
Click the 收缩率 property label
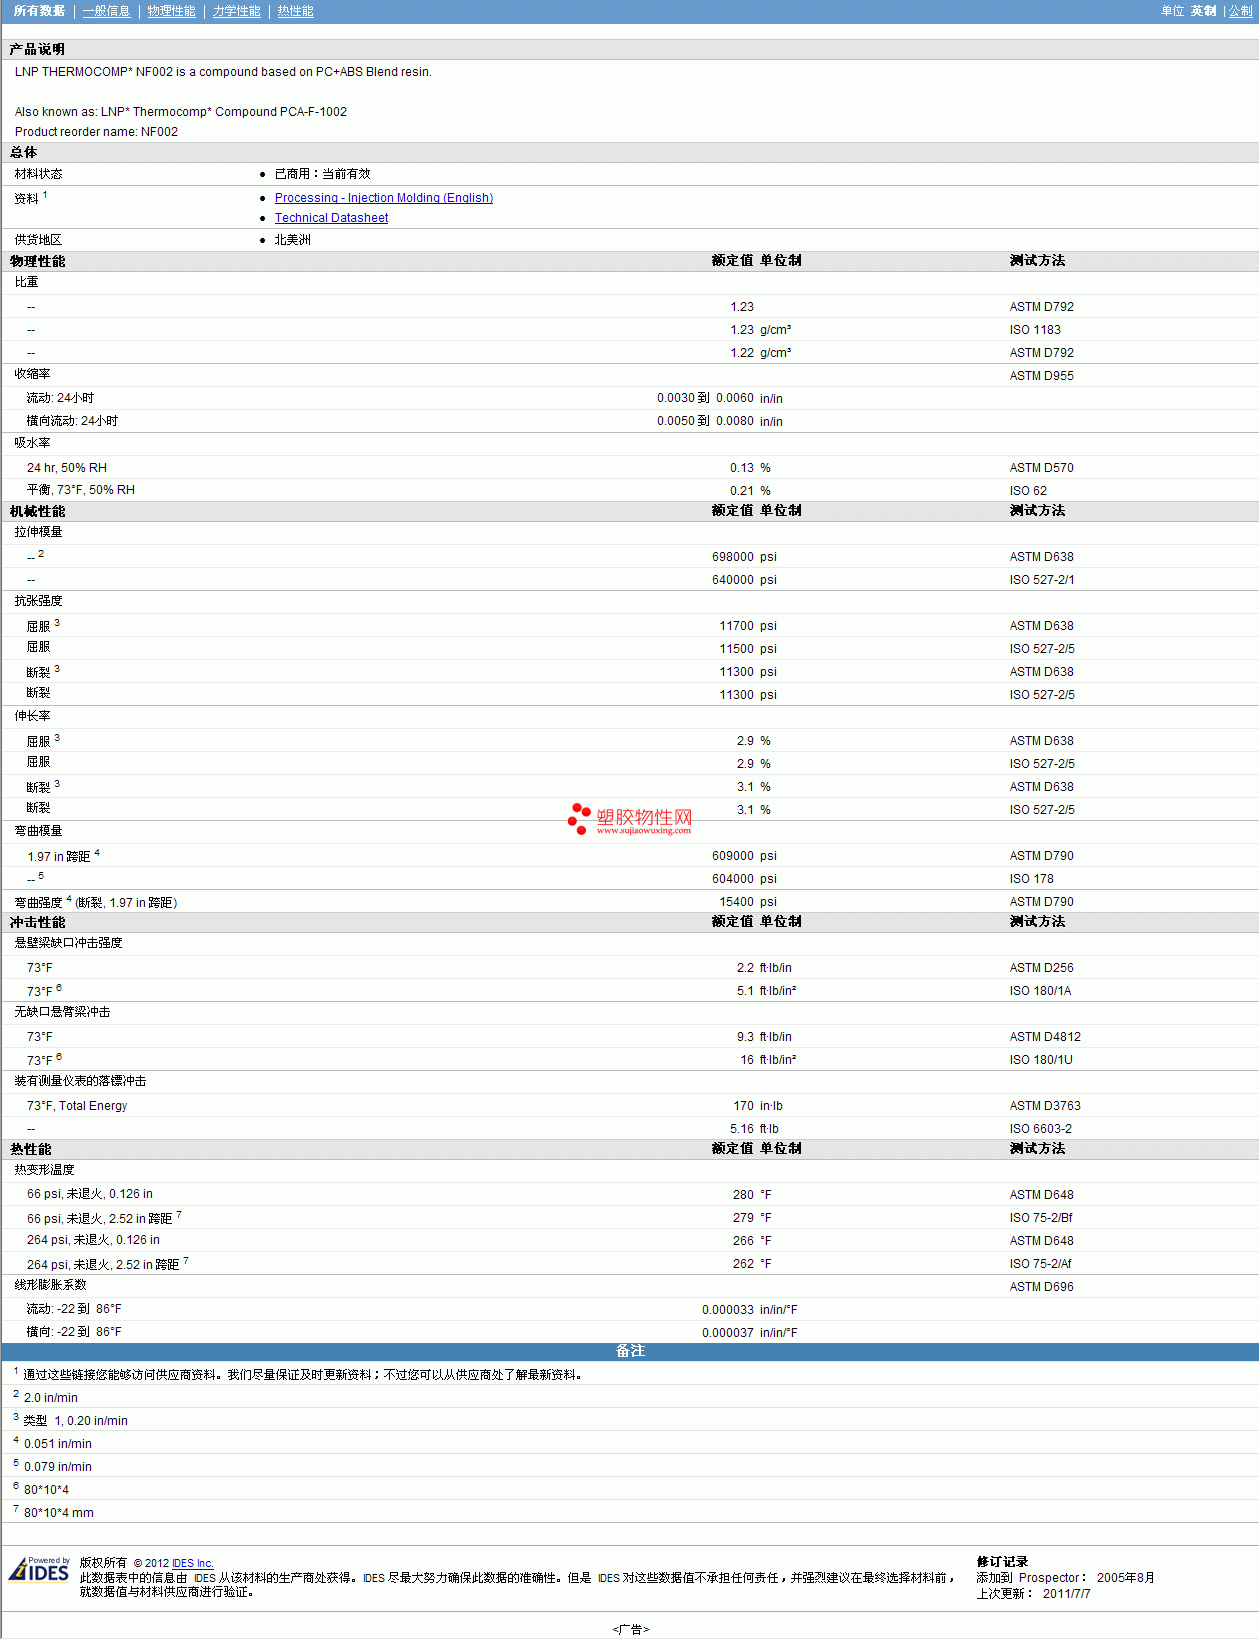pos(32,374)
